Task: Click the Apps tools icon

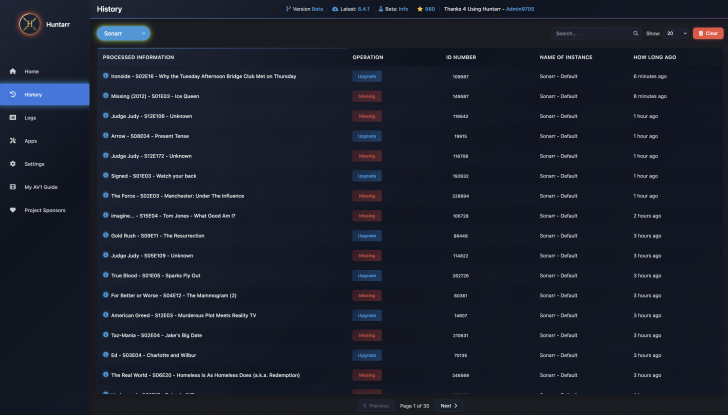Action: pyautogui.click(x=13, y=141)
